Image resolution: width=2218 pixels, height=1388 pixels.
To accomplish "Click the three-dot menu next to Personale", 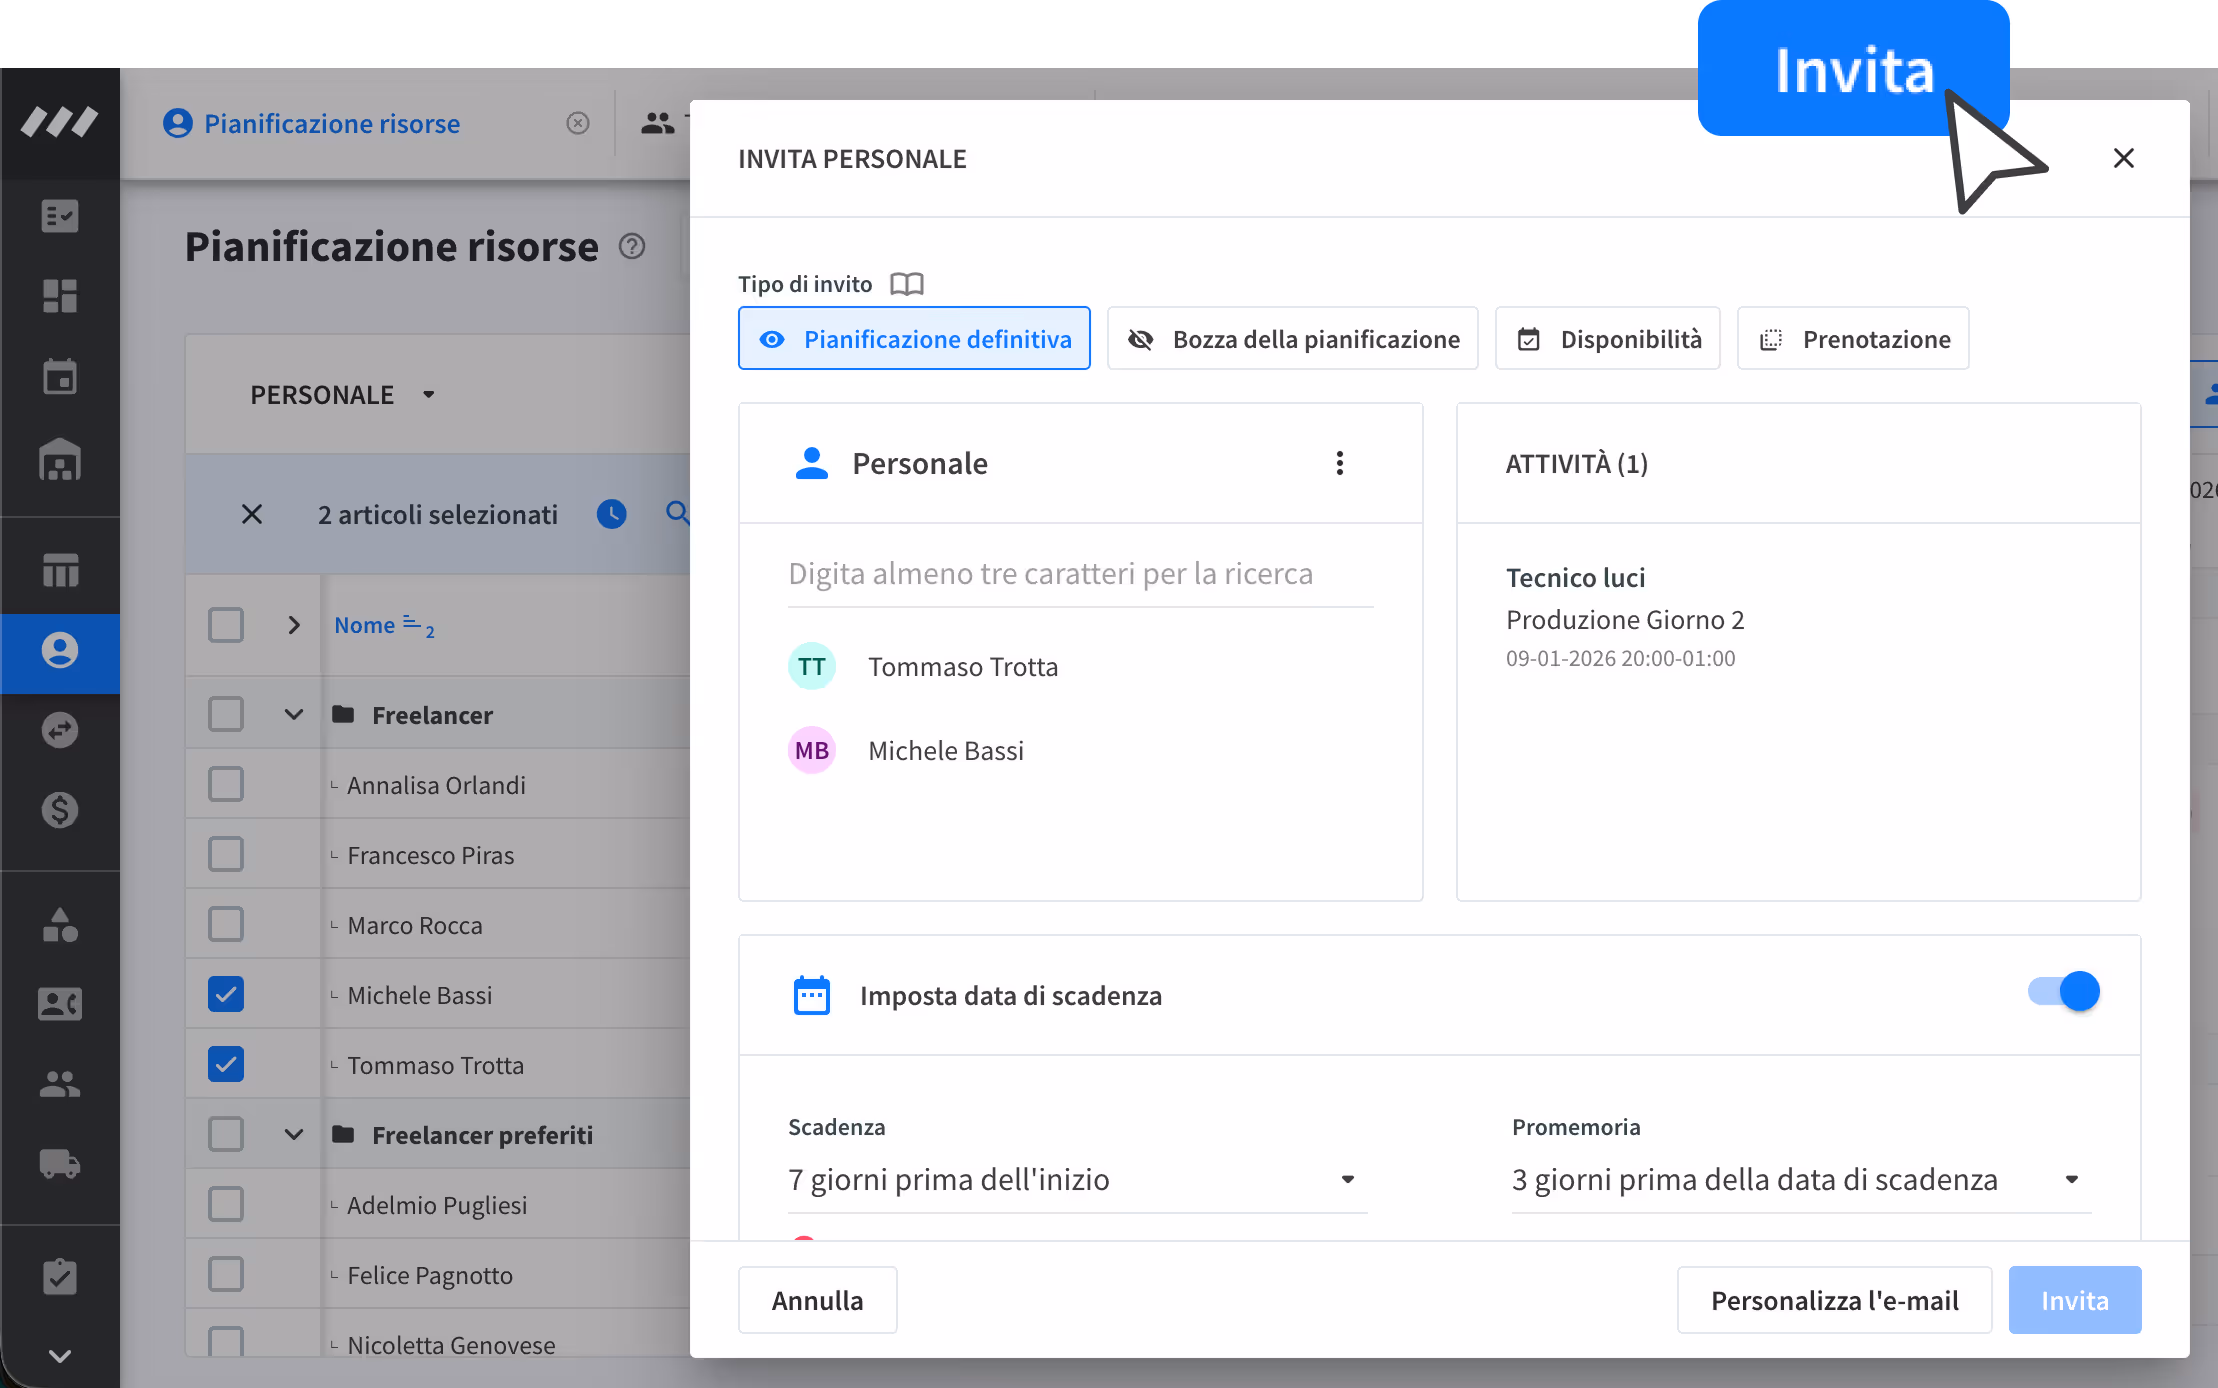I will [1339, 463].
